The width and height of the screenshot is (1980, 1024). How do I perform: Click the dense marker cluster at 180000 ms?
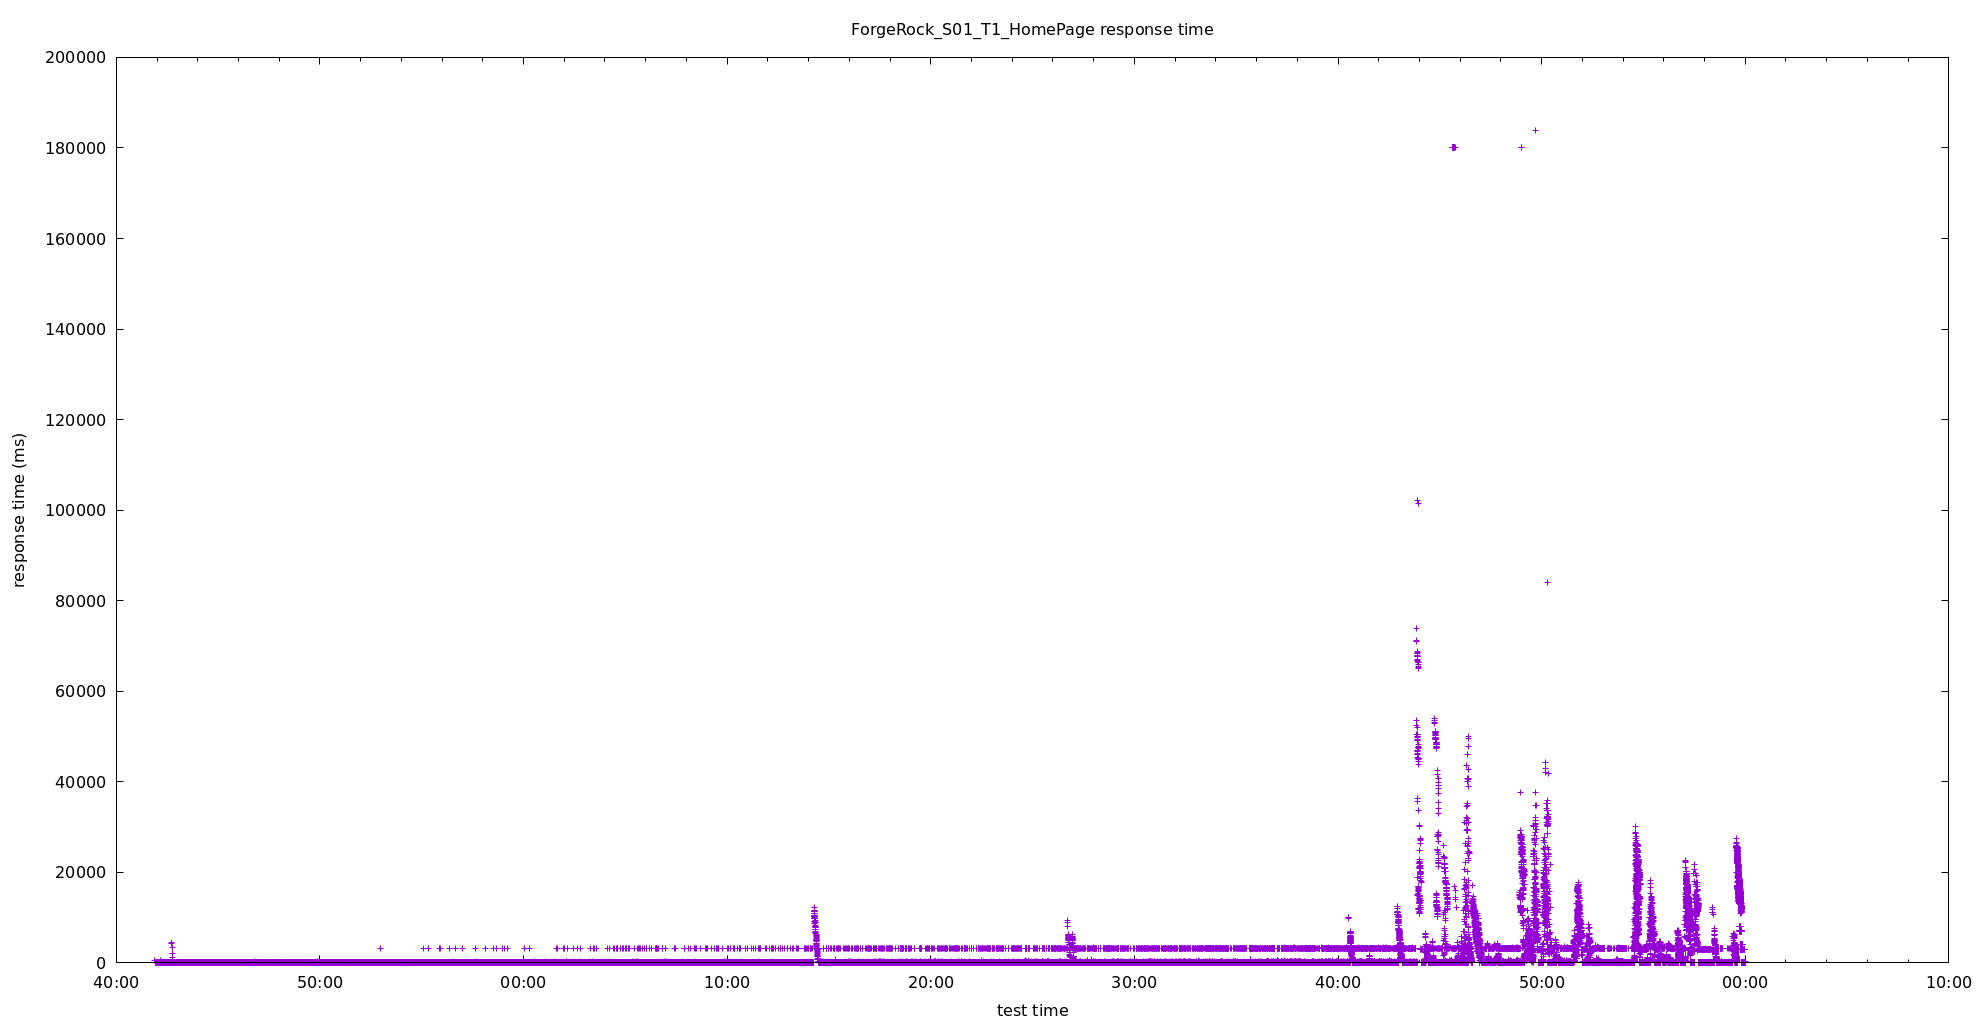coord(1453,147)
